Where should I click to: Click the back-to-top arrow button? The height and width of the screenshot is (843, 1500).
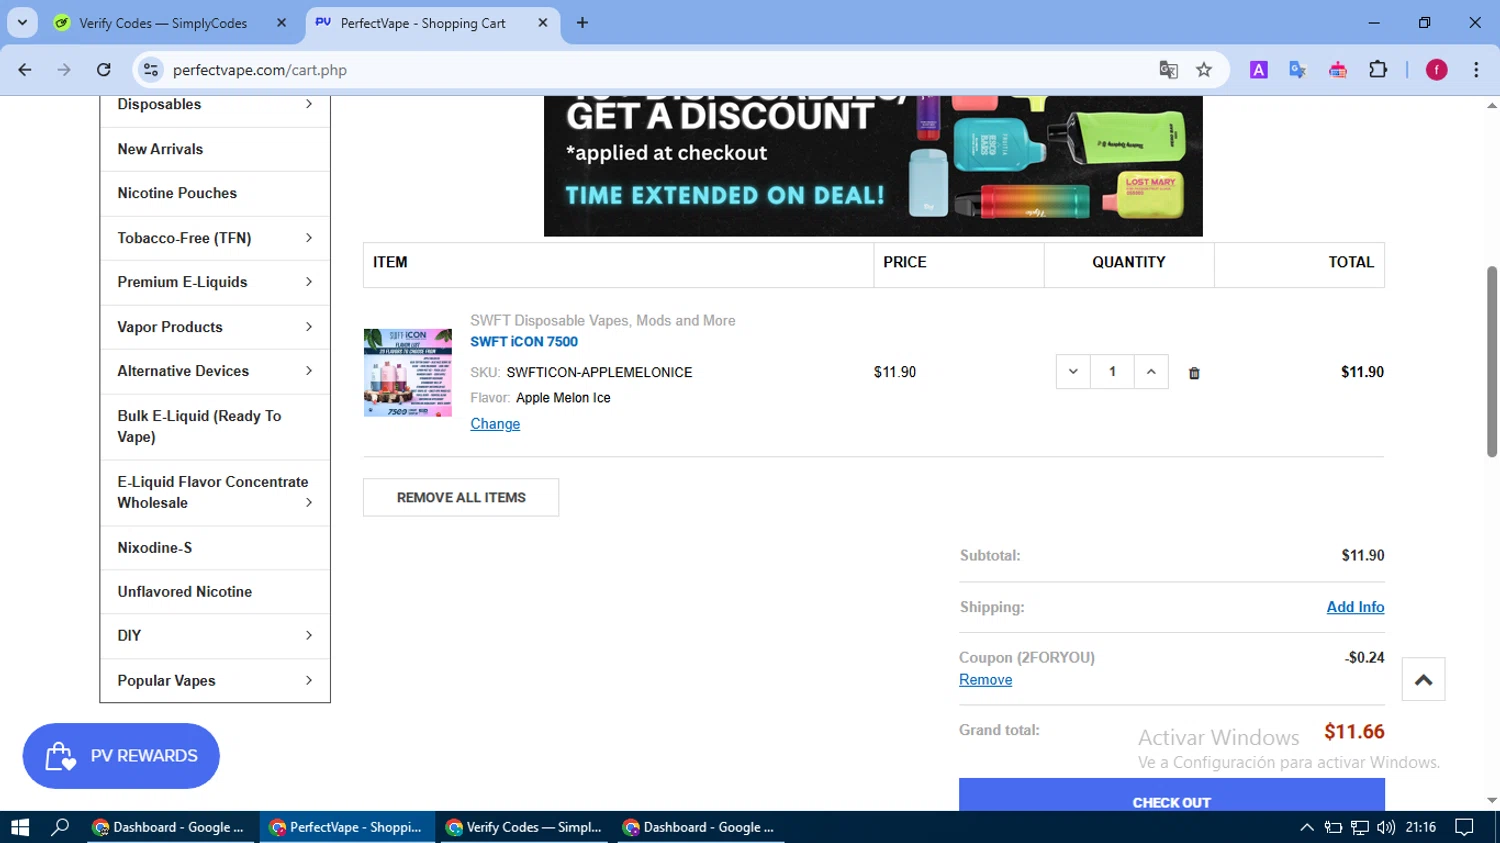coord(1423,680)
